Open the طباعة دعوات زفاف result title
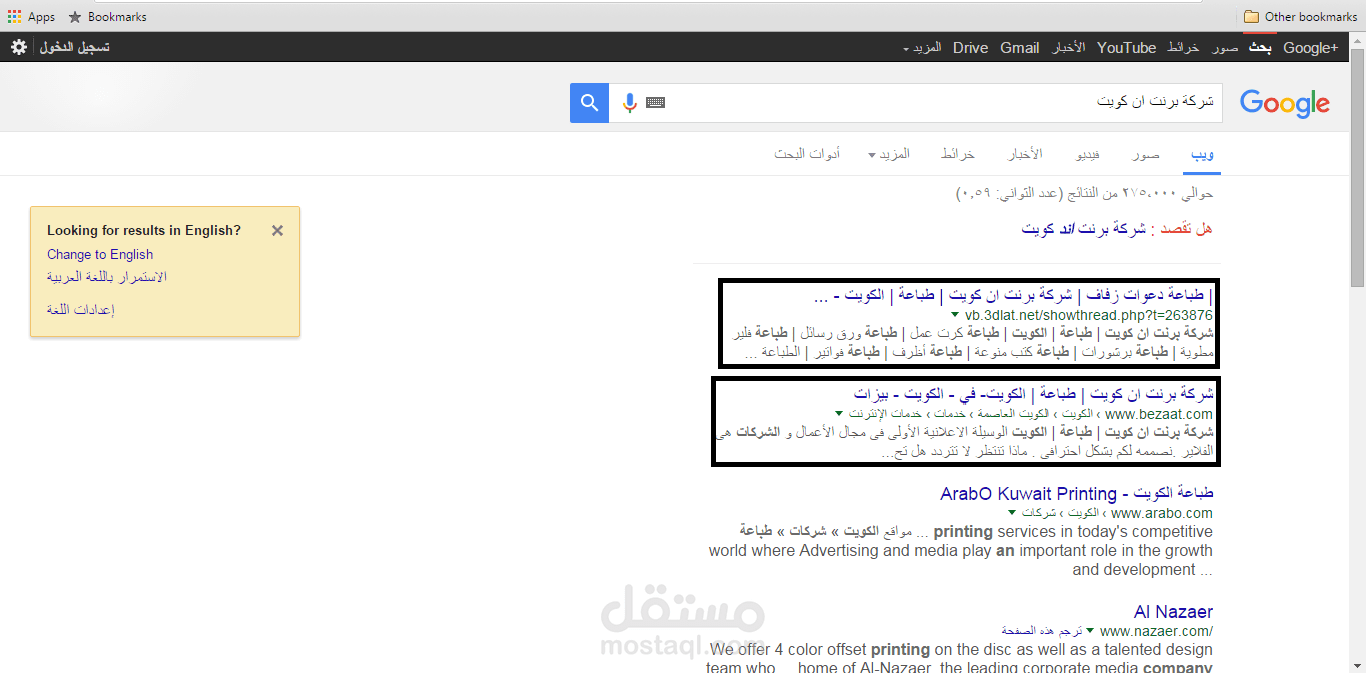Screen dimensions: 1366x673 (x=1014, y=295)
